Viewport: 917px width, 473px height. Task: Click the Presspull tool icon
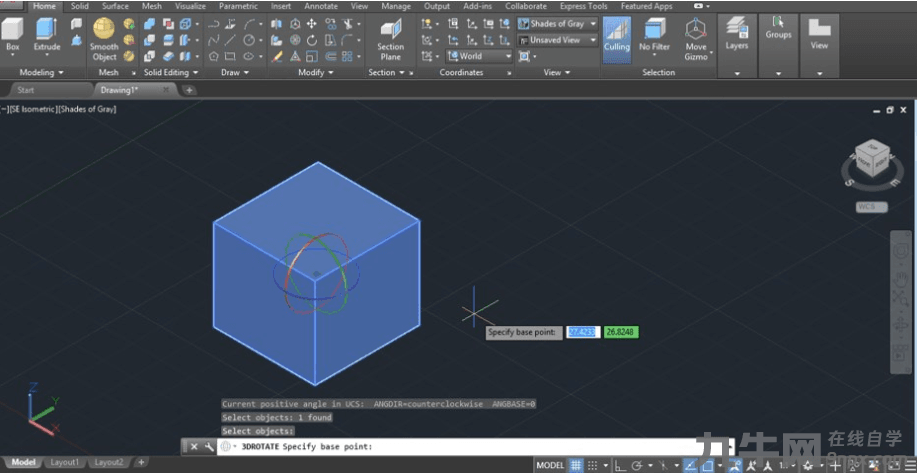(x=76, y=40)
